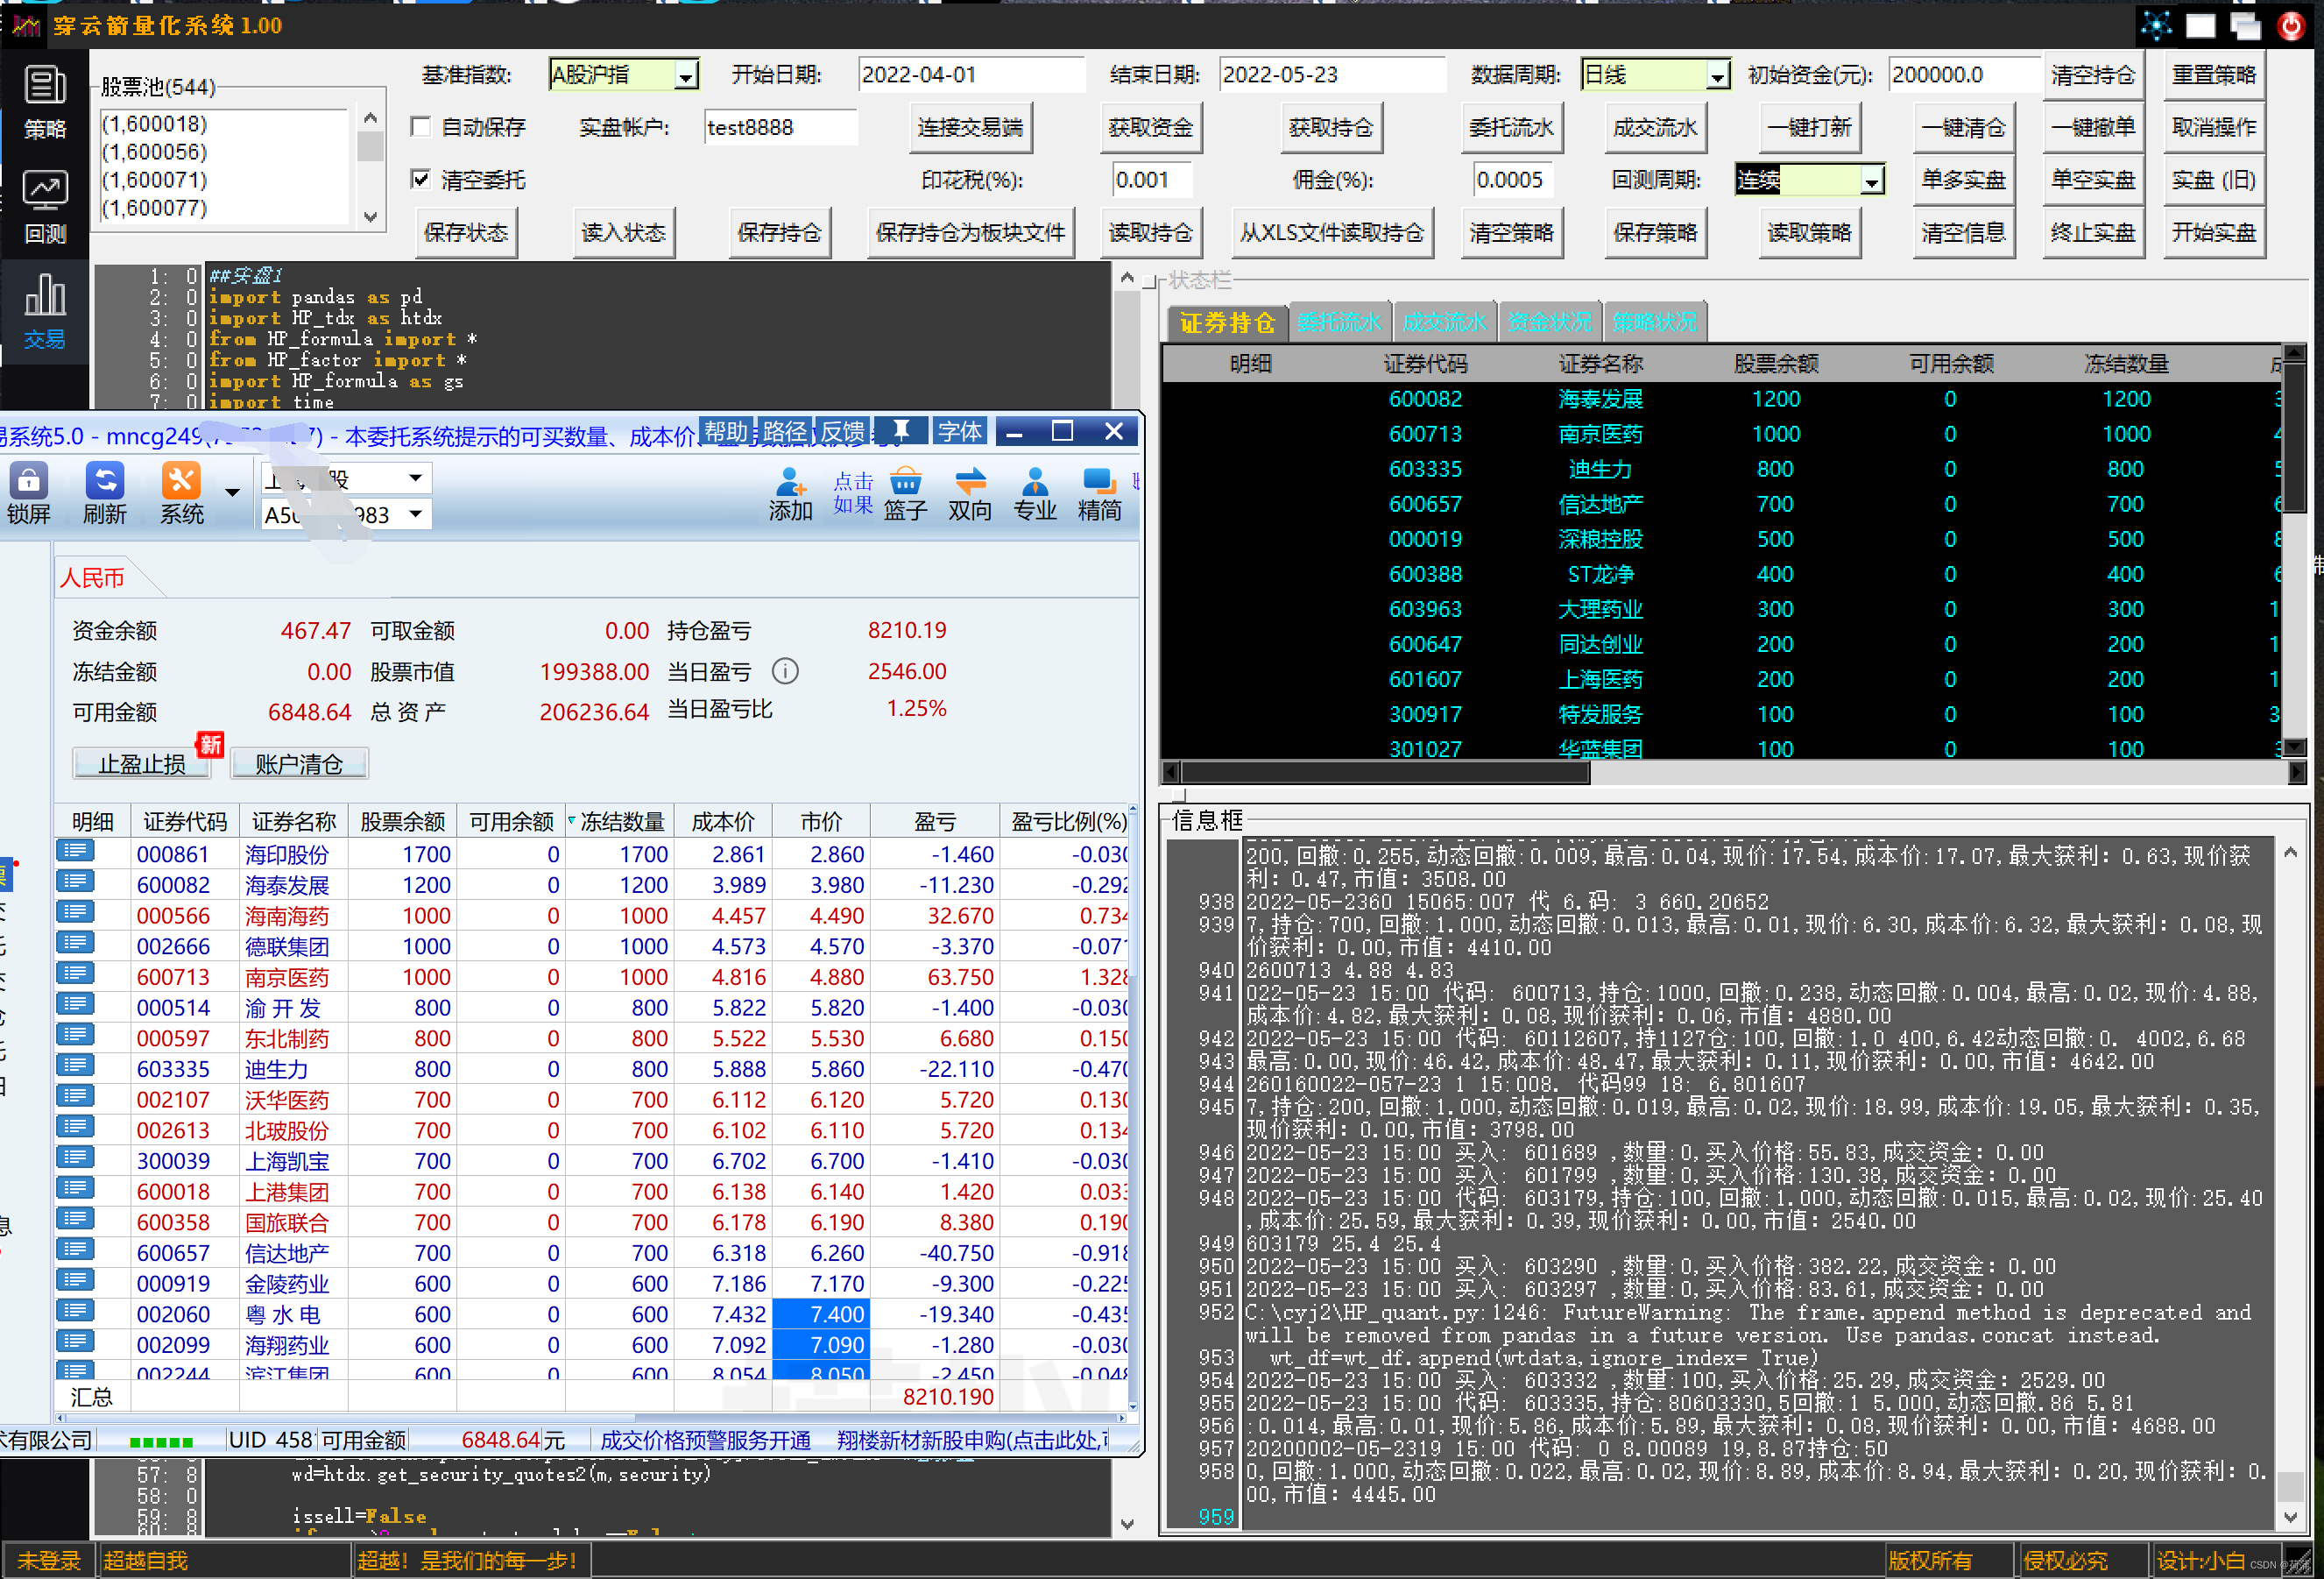Viewport: 2324px width, 1579px height.
Task: Click the 一键清仓 button
Action: point(1963,127)
